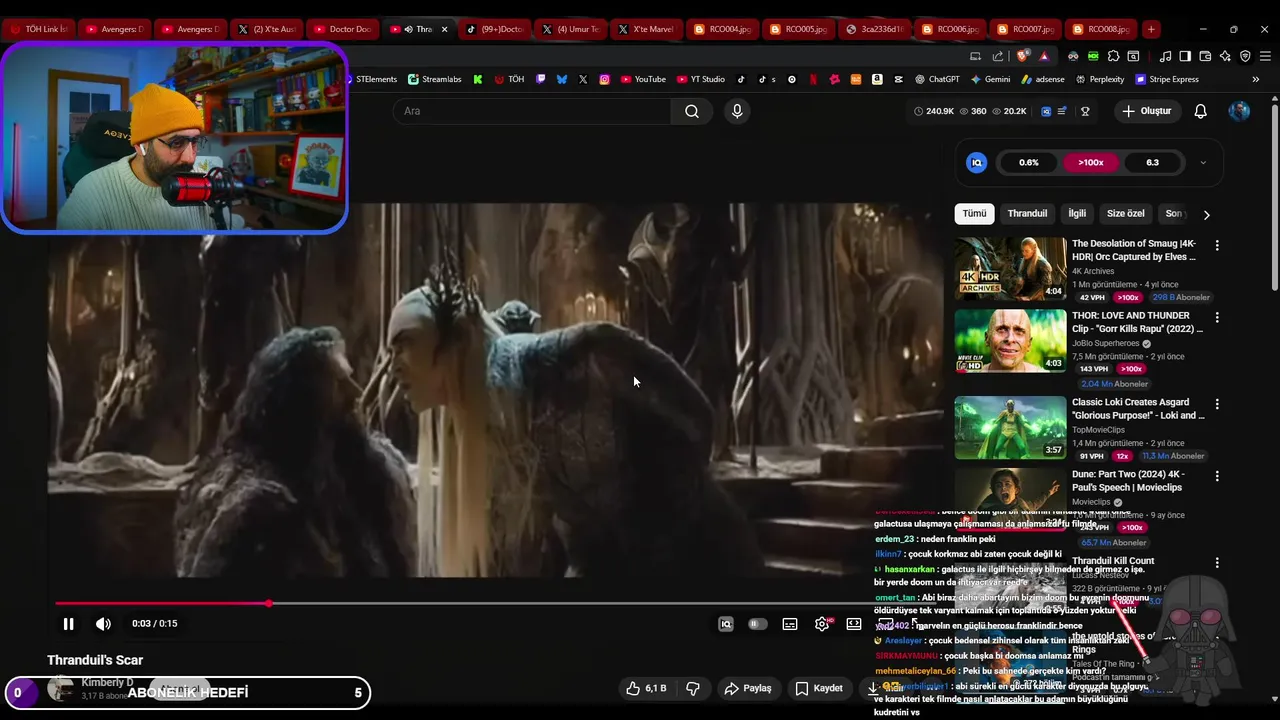The height and width of the screenshot is (720, 1280).
Task: Pause the video playback
Action: tap(68, 624)
